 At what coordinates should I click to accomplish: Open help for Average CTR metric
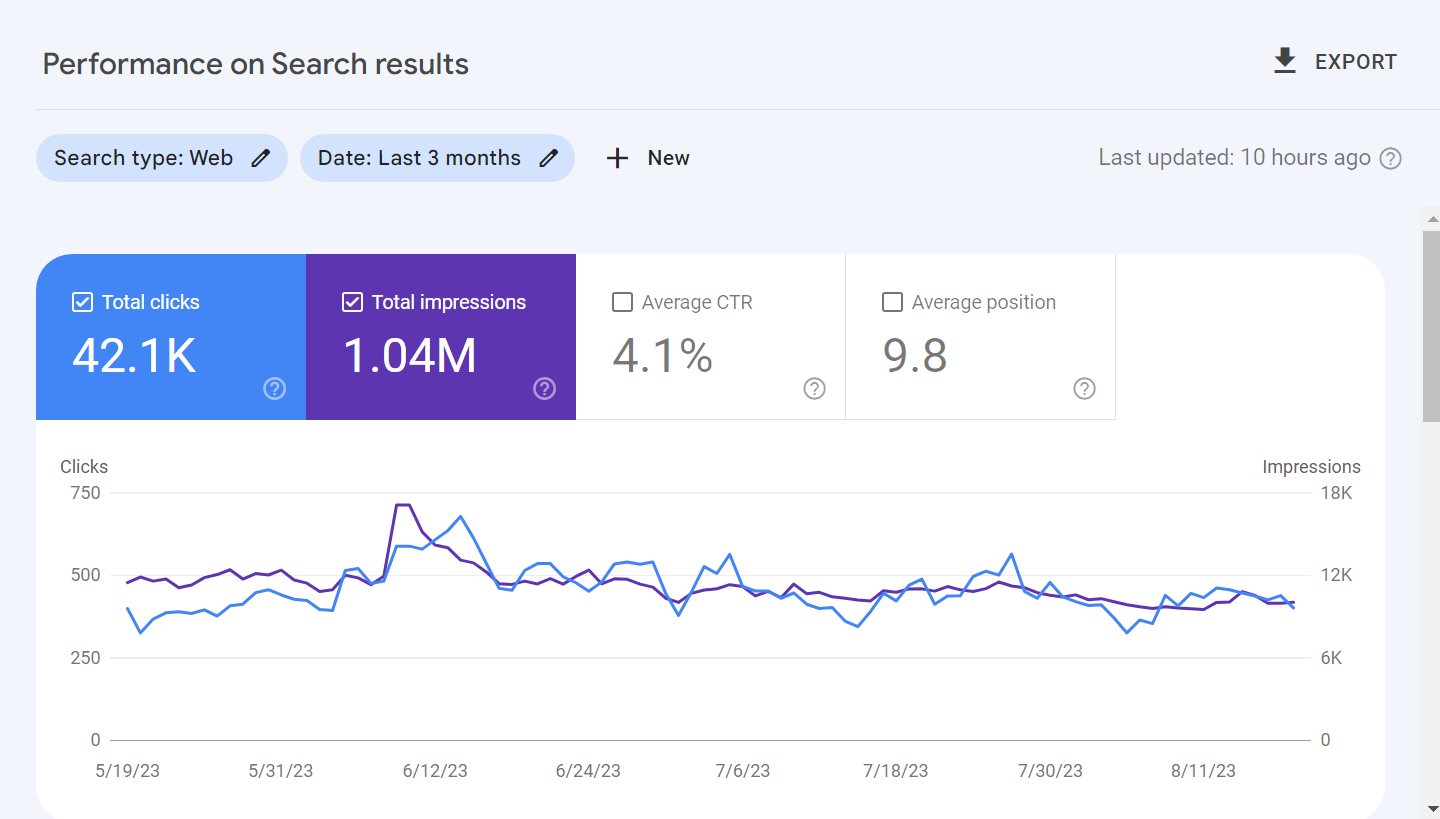(x=814, y=389)
